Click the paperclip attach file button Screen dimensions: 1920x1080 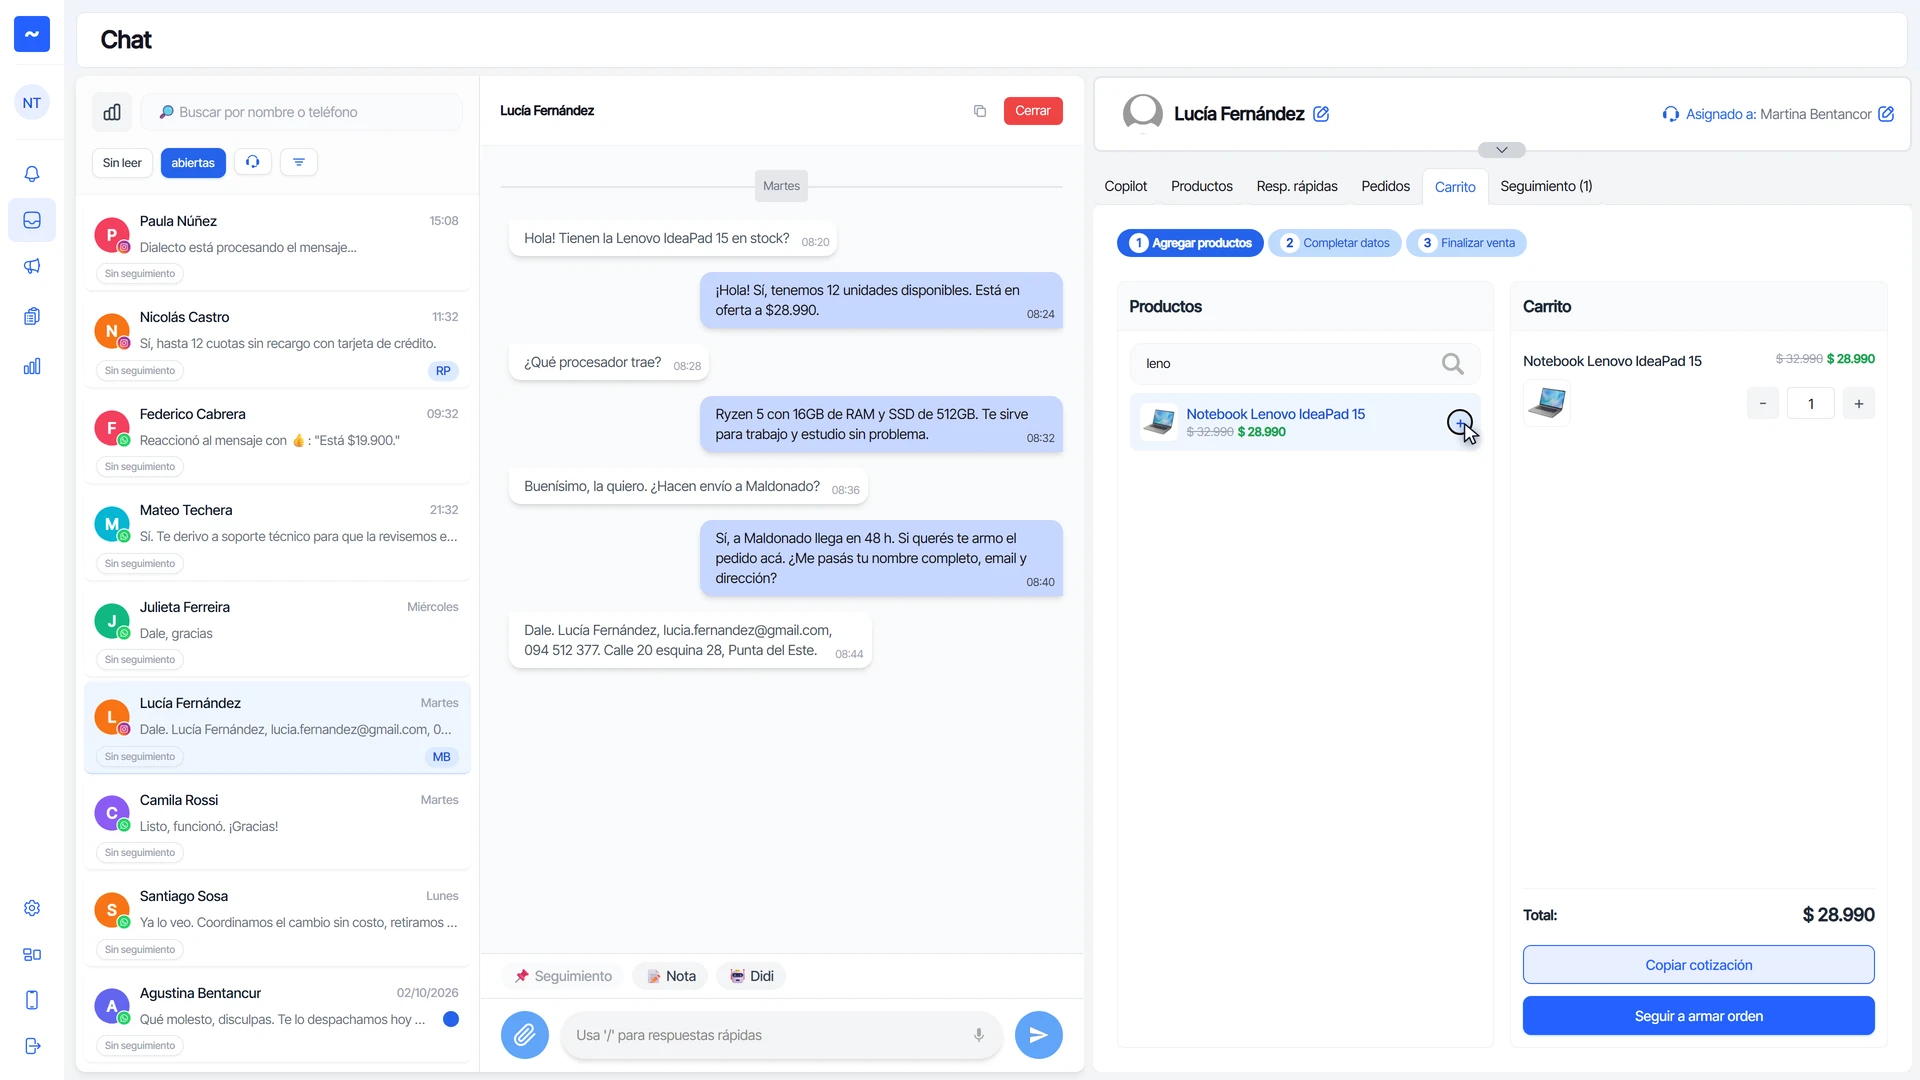pos(525,1035)
